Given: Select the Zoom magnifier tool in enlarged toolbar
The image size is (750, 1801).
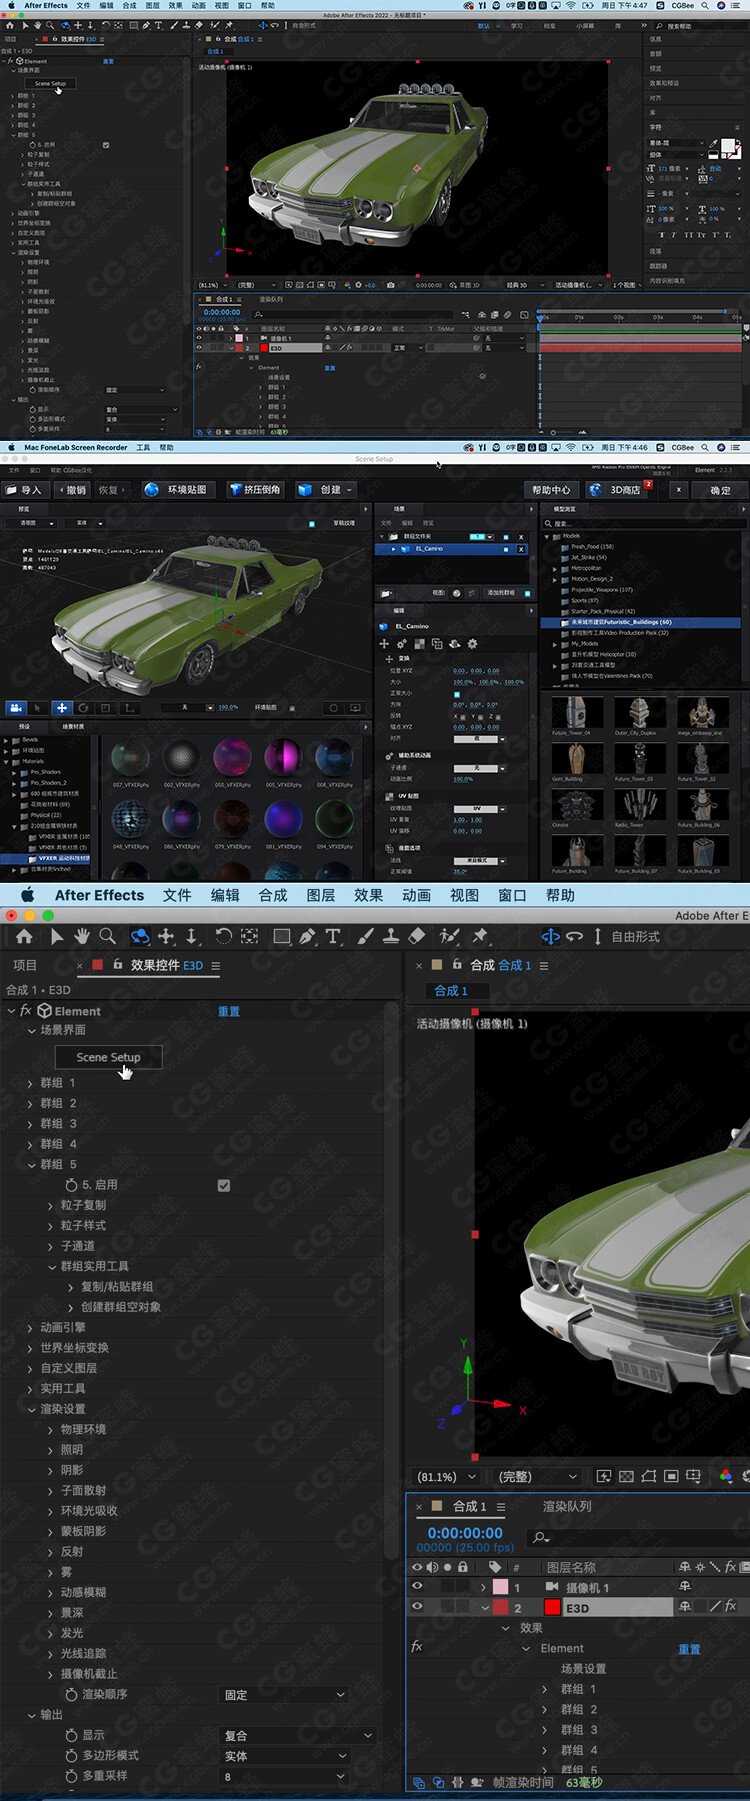Looking at the screenshot, I should tap(107, 936).
